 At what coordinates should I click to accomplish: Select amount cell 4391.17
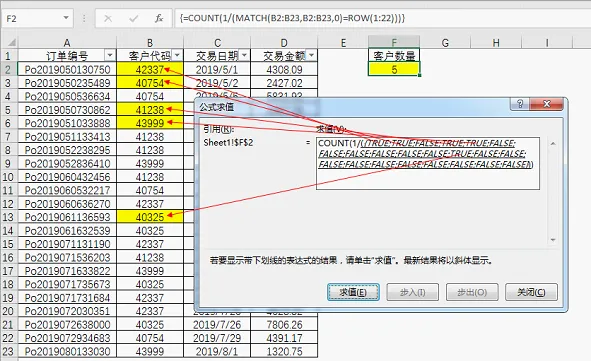coord(284,338)
